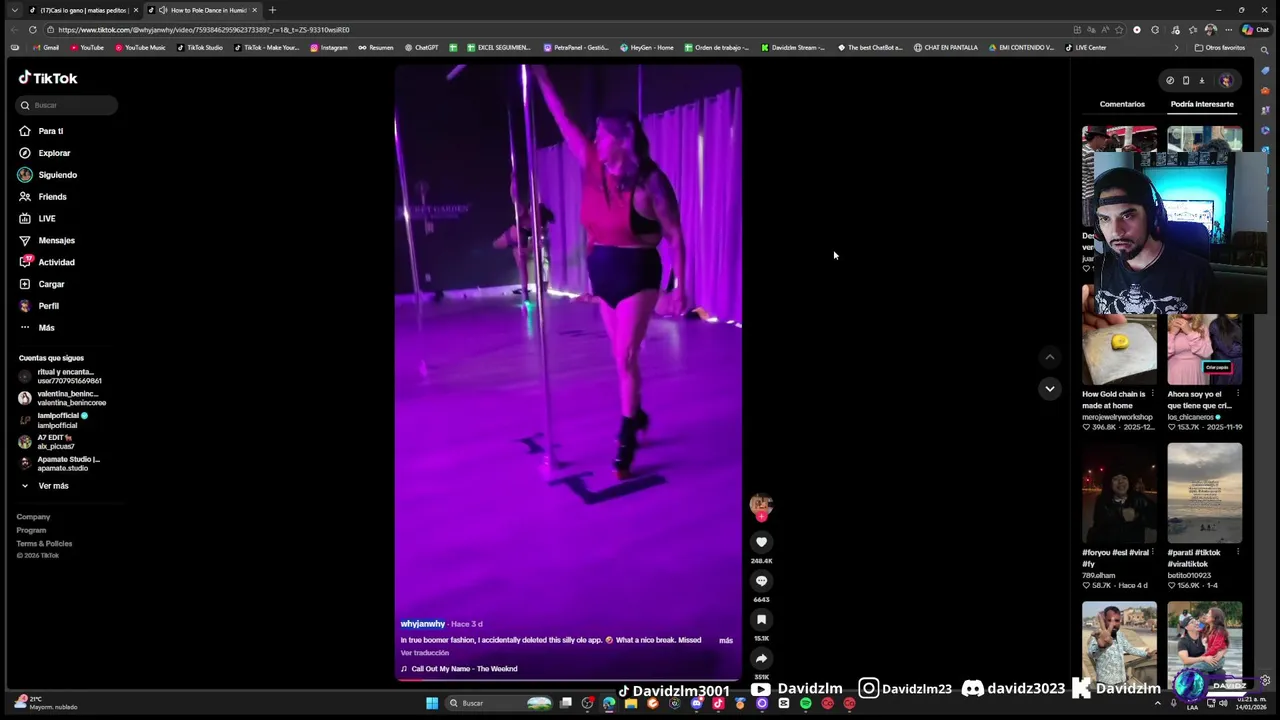Screen dimensions: 1280x720
Task: Switch to Comentarios tab
Action: click(x=1122, y=104)
